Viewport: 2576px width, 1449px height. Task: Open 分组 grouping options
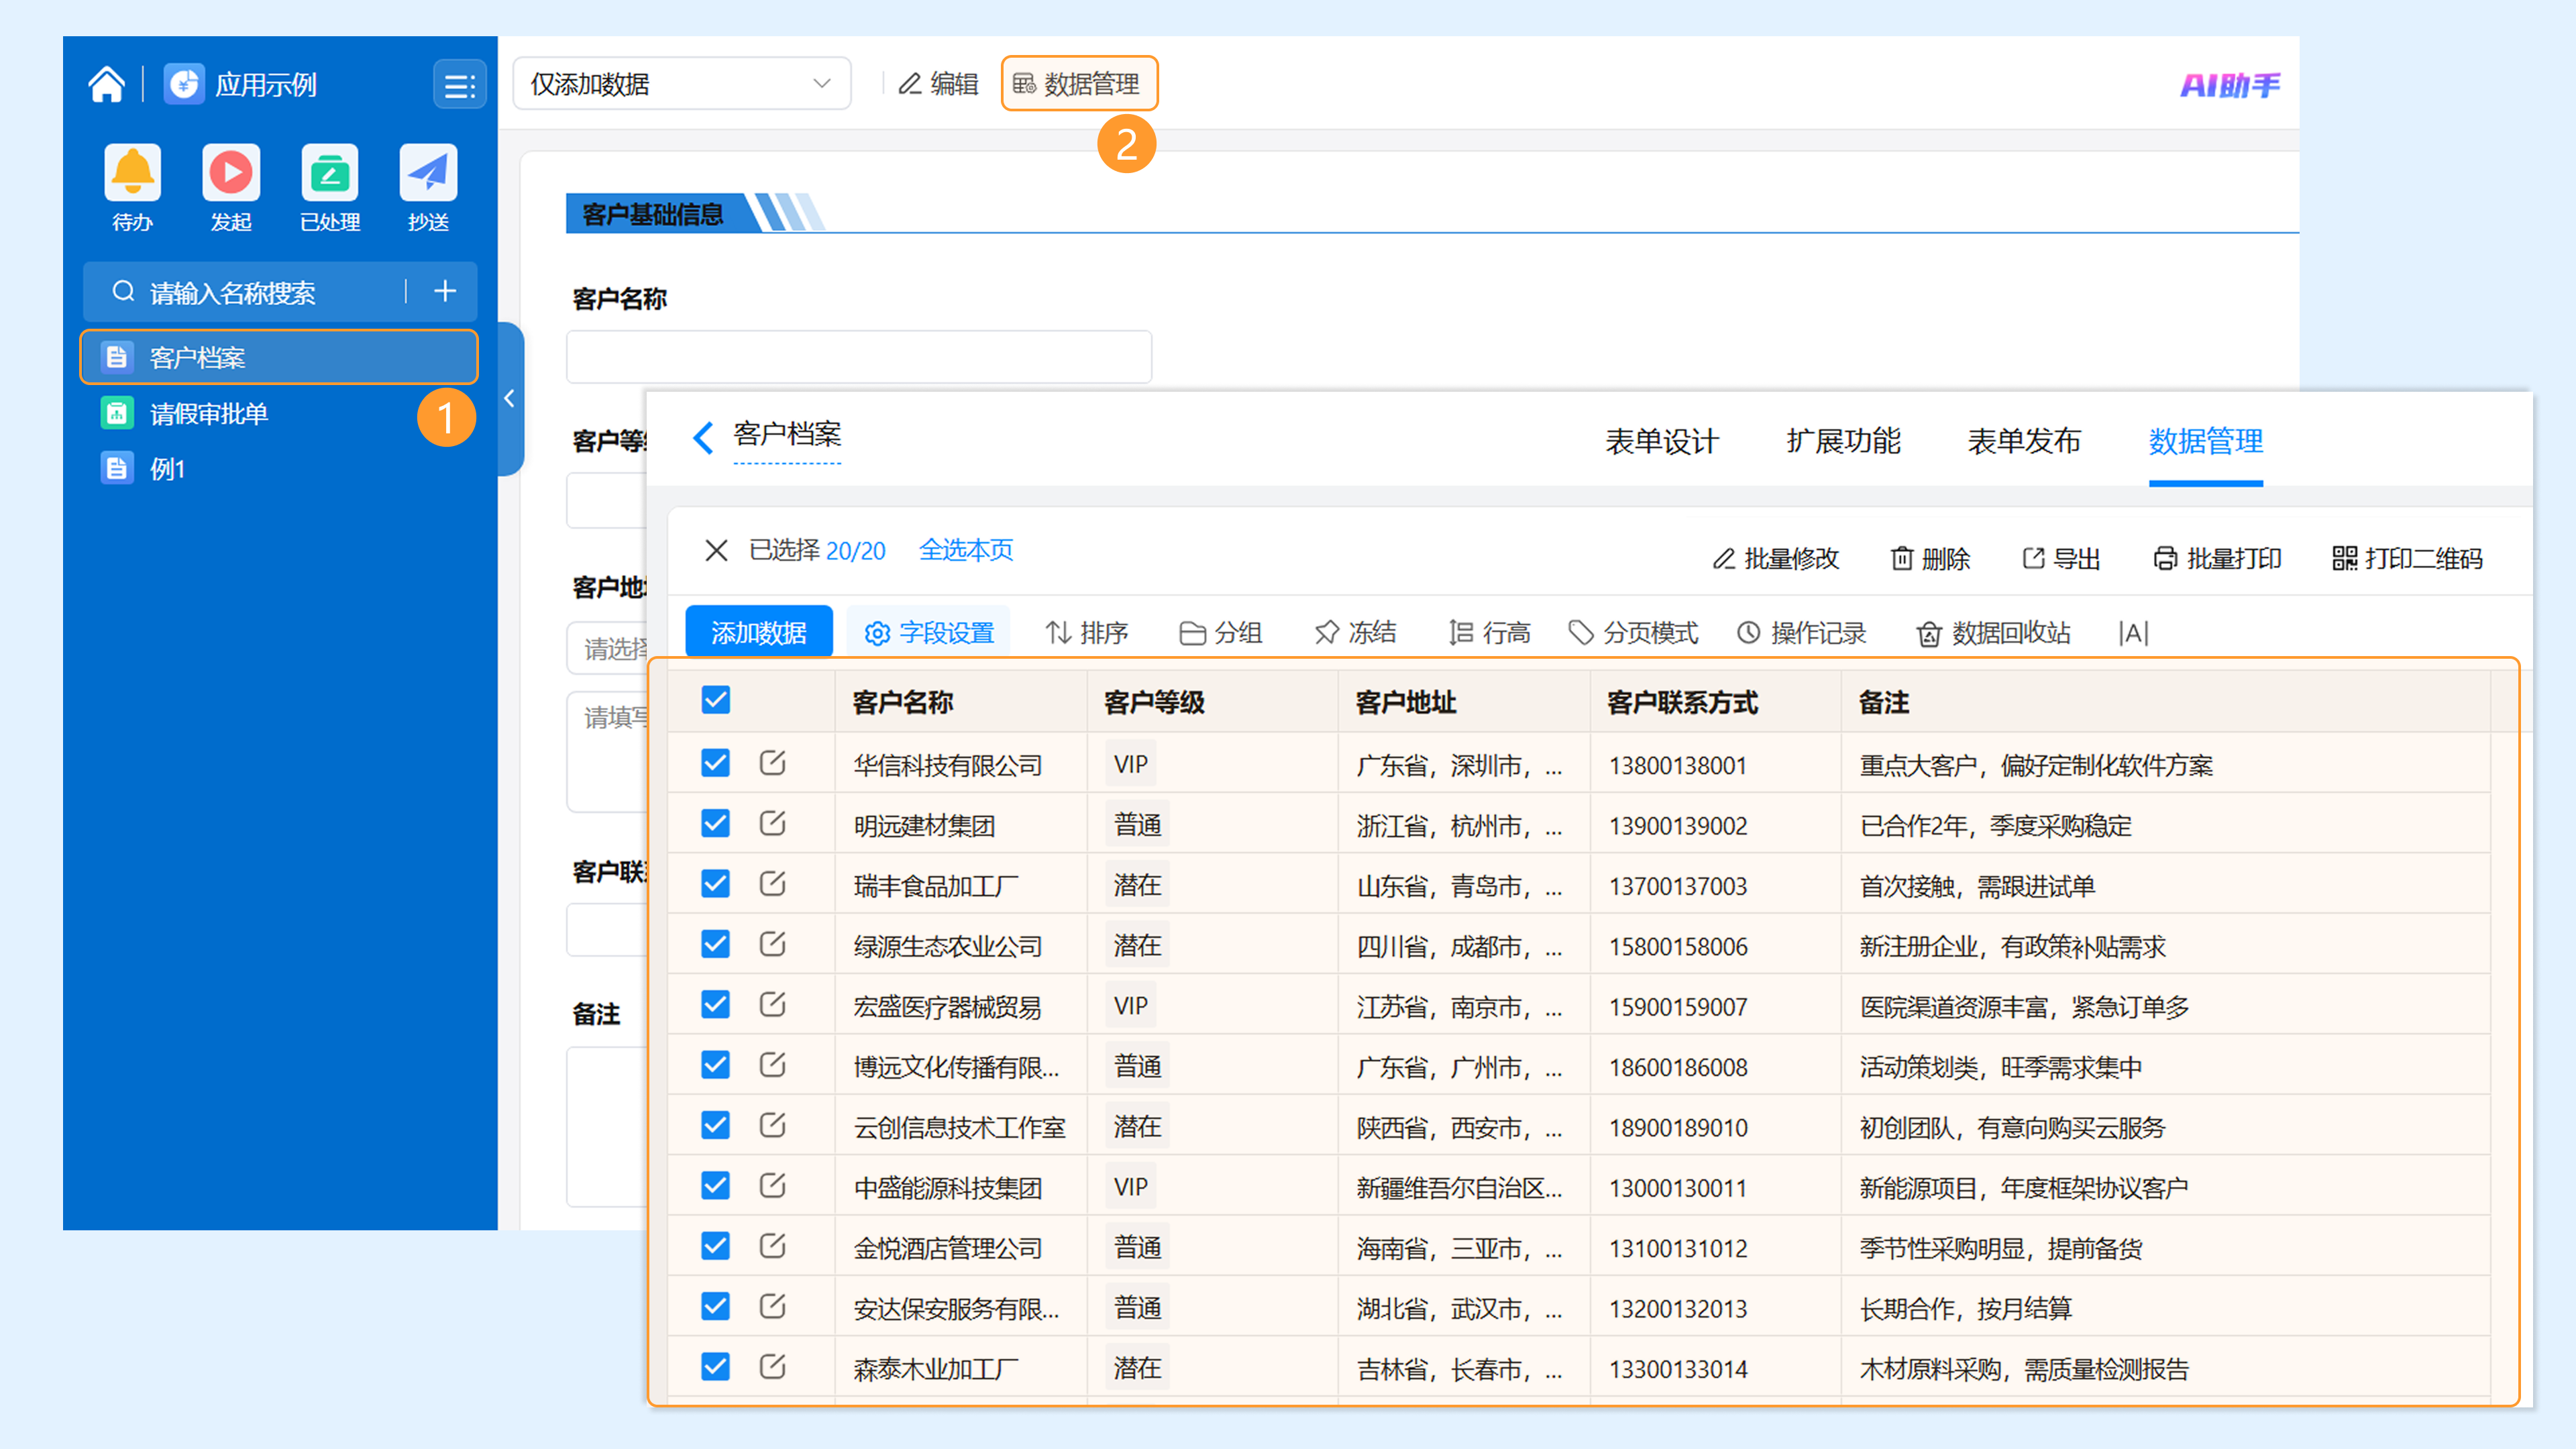[1221, 633]
